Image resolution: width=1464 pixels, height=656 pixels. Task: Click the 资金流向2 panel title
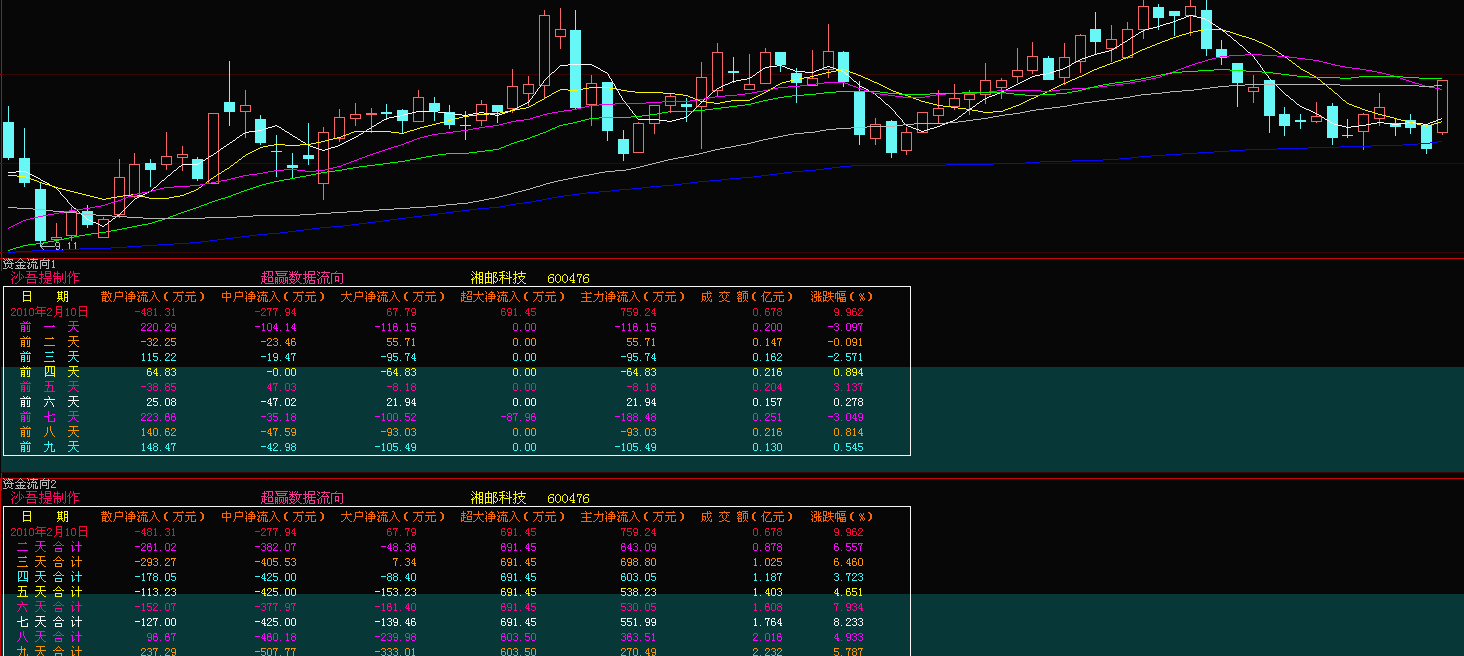click(x=30, y=484)
